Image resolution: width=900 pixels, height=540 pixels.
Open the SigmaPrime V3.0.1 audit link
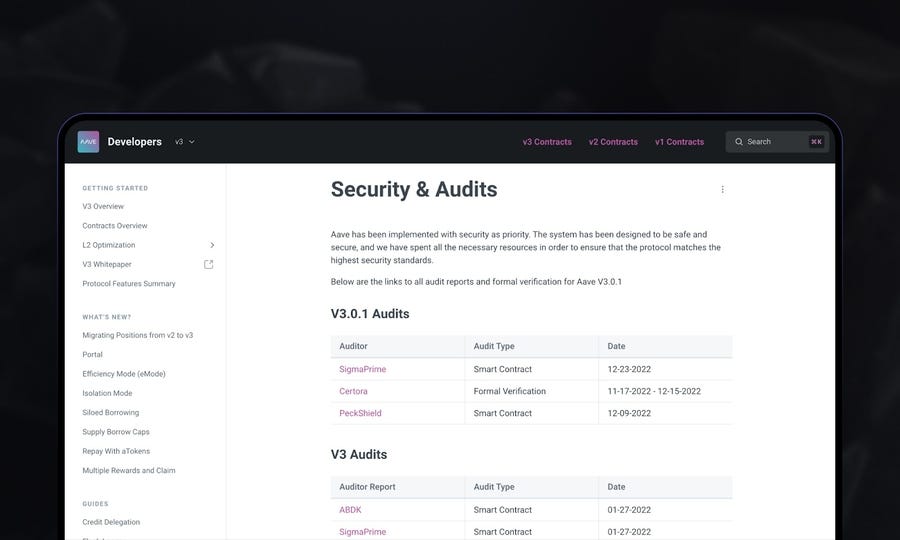[x=362, y=369]
